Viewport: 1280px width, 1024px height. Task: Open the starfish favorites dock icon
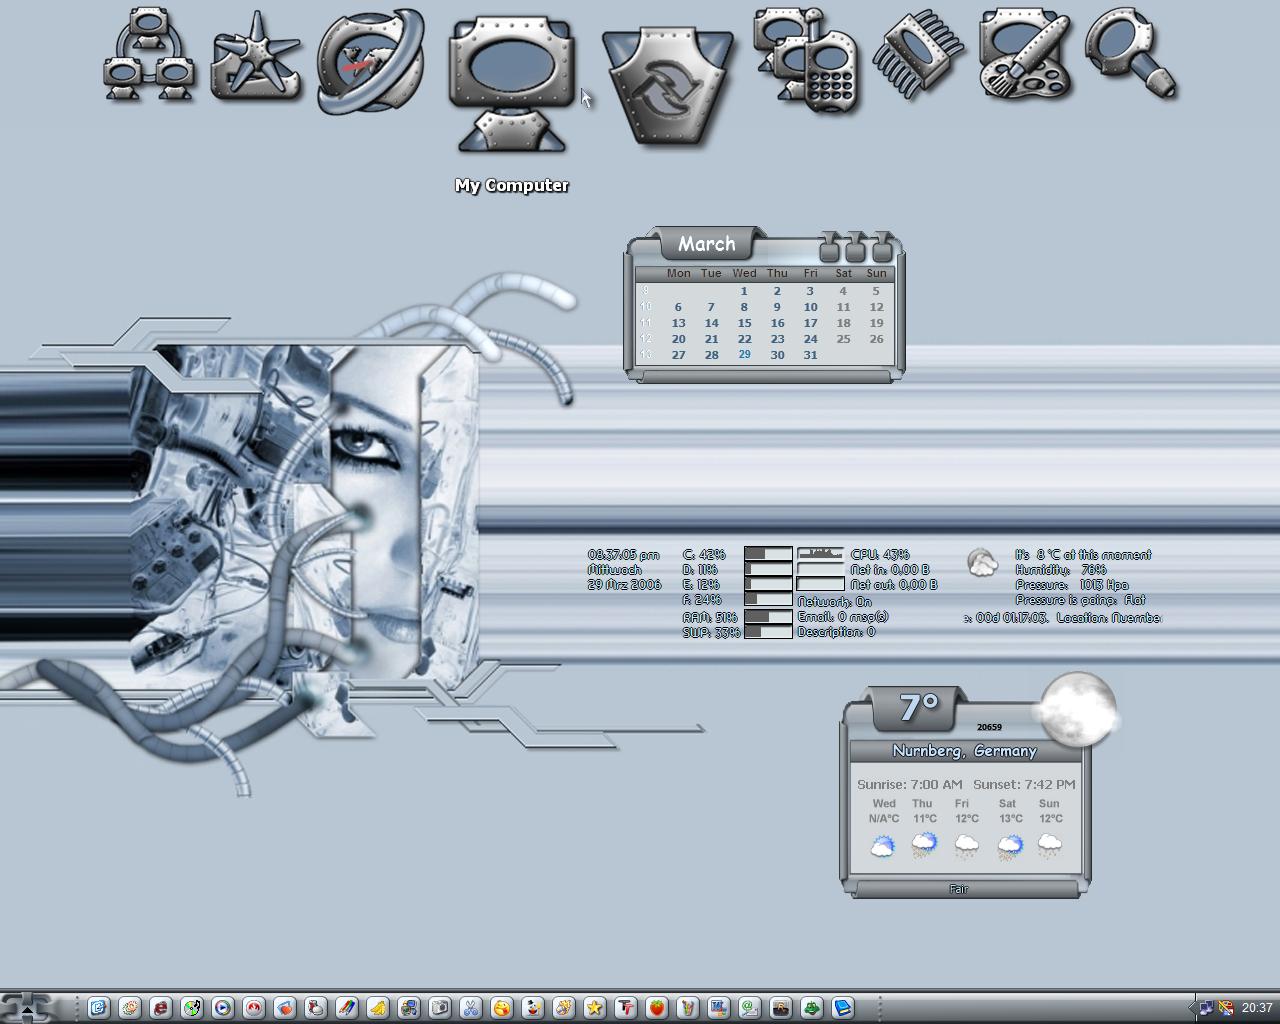coord(256,56)
